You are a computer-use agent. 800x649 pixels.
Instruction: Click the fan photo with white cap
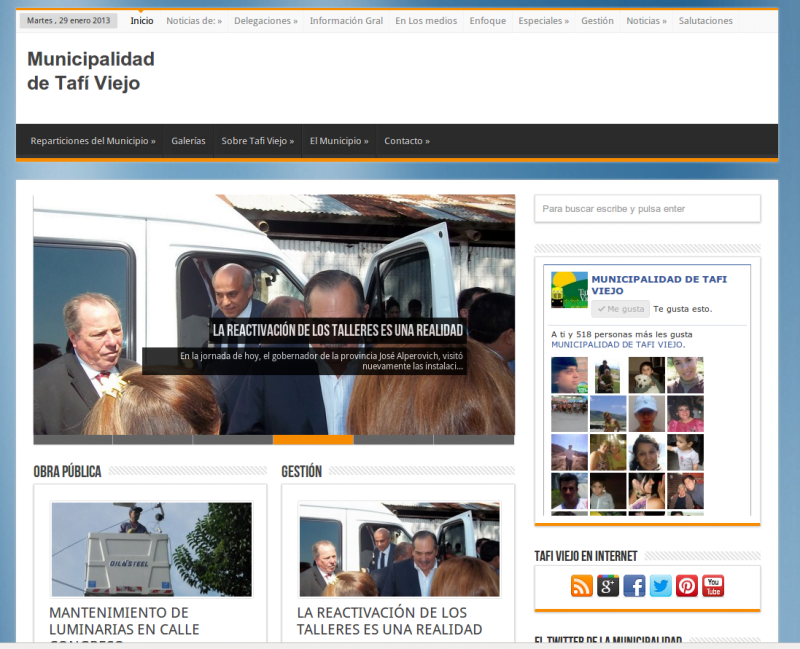[646, 414]
